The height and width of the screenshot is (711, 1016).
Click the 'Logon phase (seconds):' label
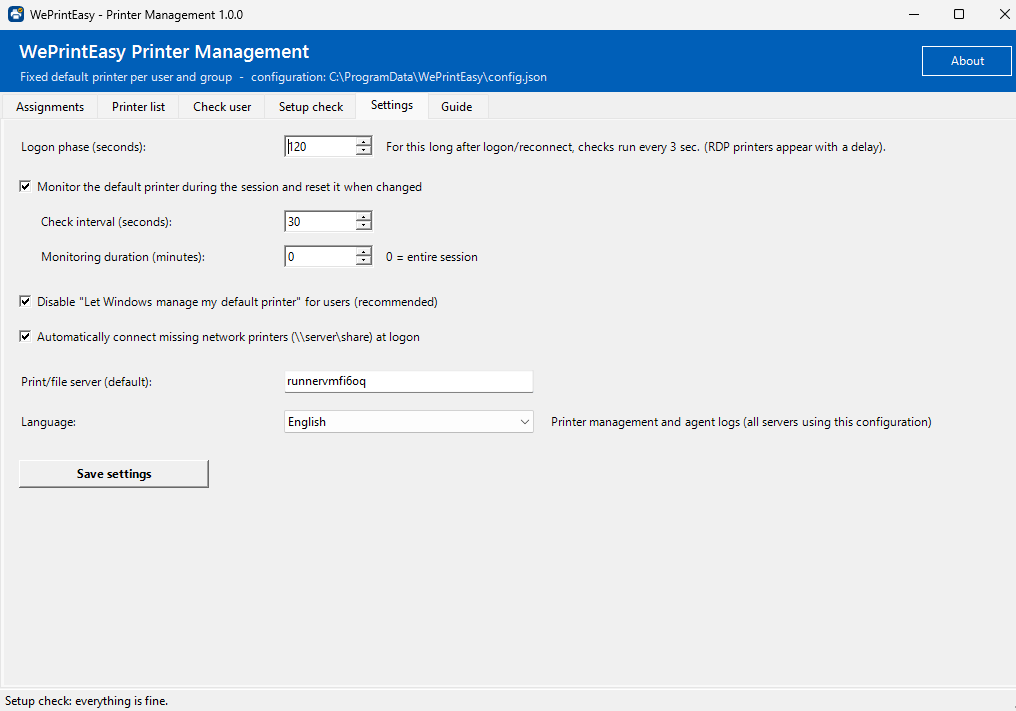[x=84, y=147]
